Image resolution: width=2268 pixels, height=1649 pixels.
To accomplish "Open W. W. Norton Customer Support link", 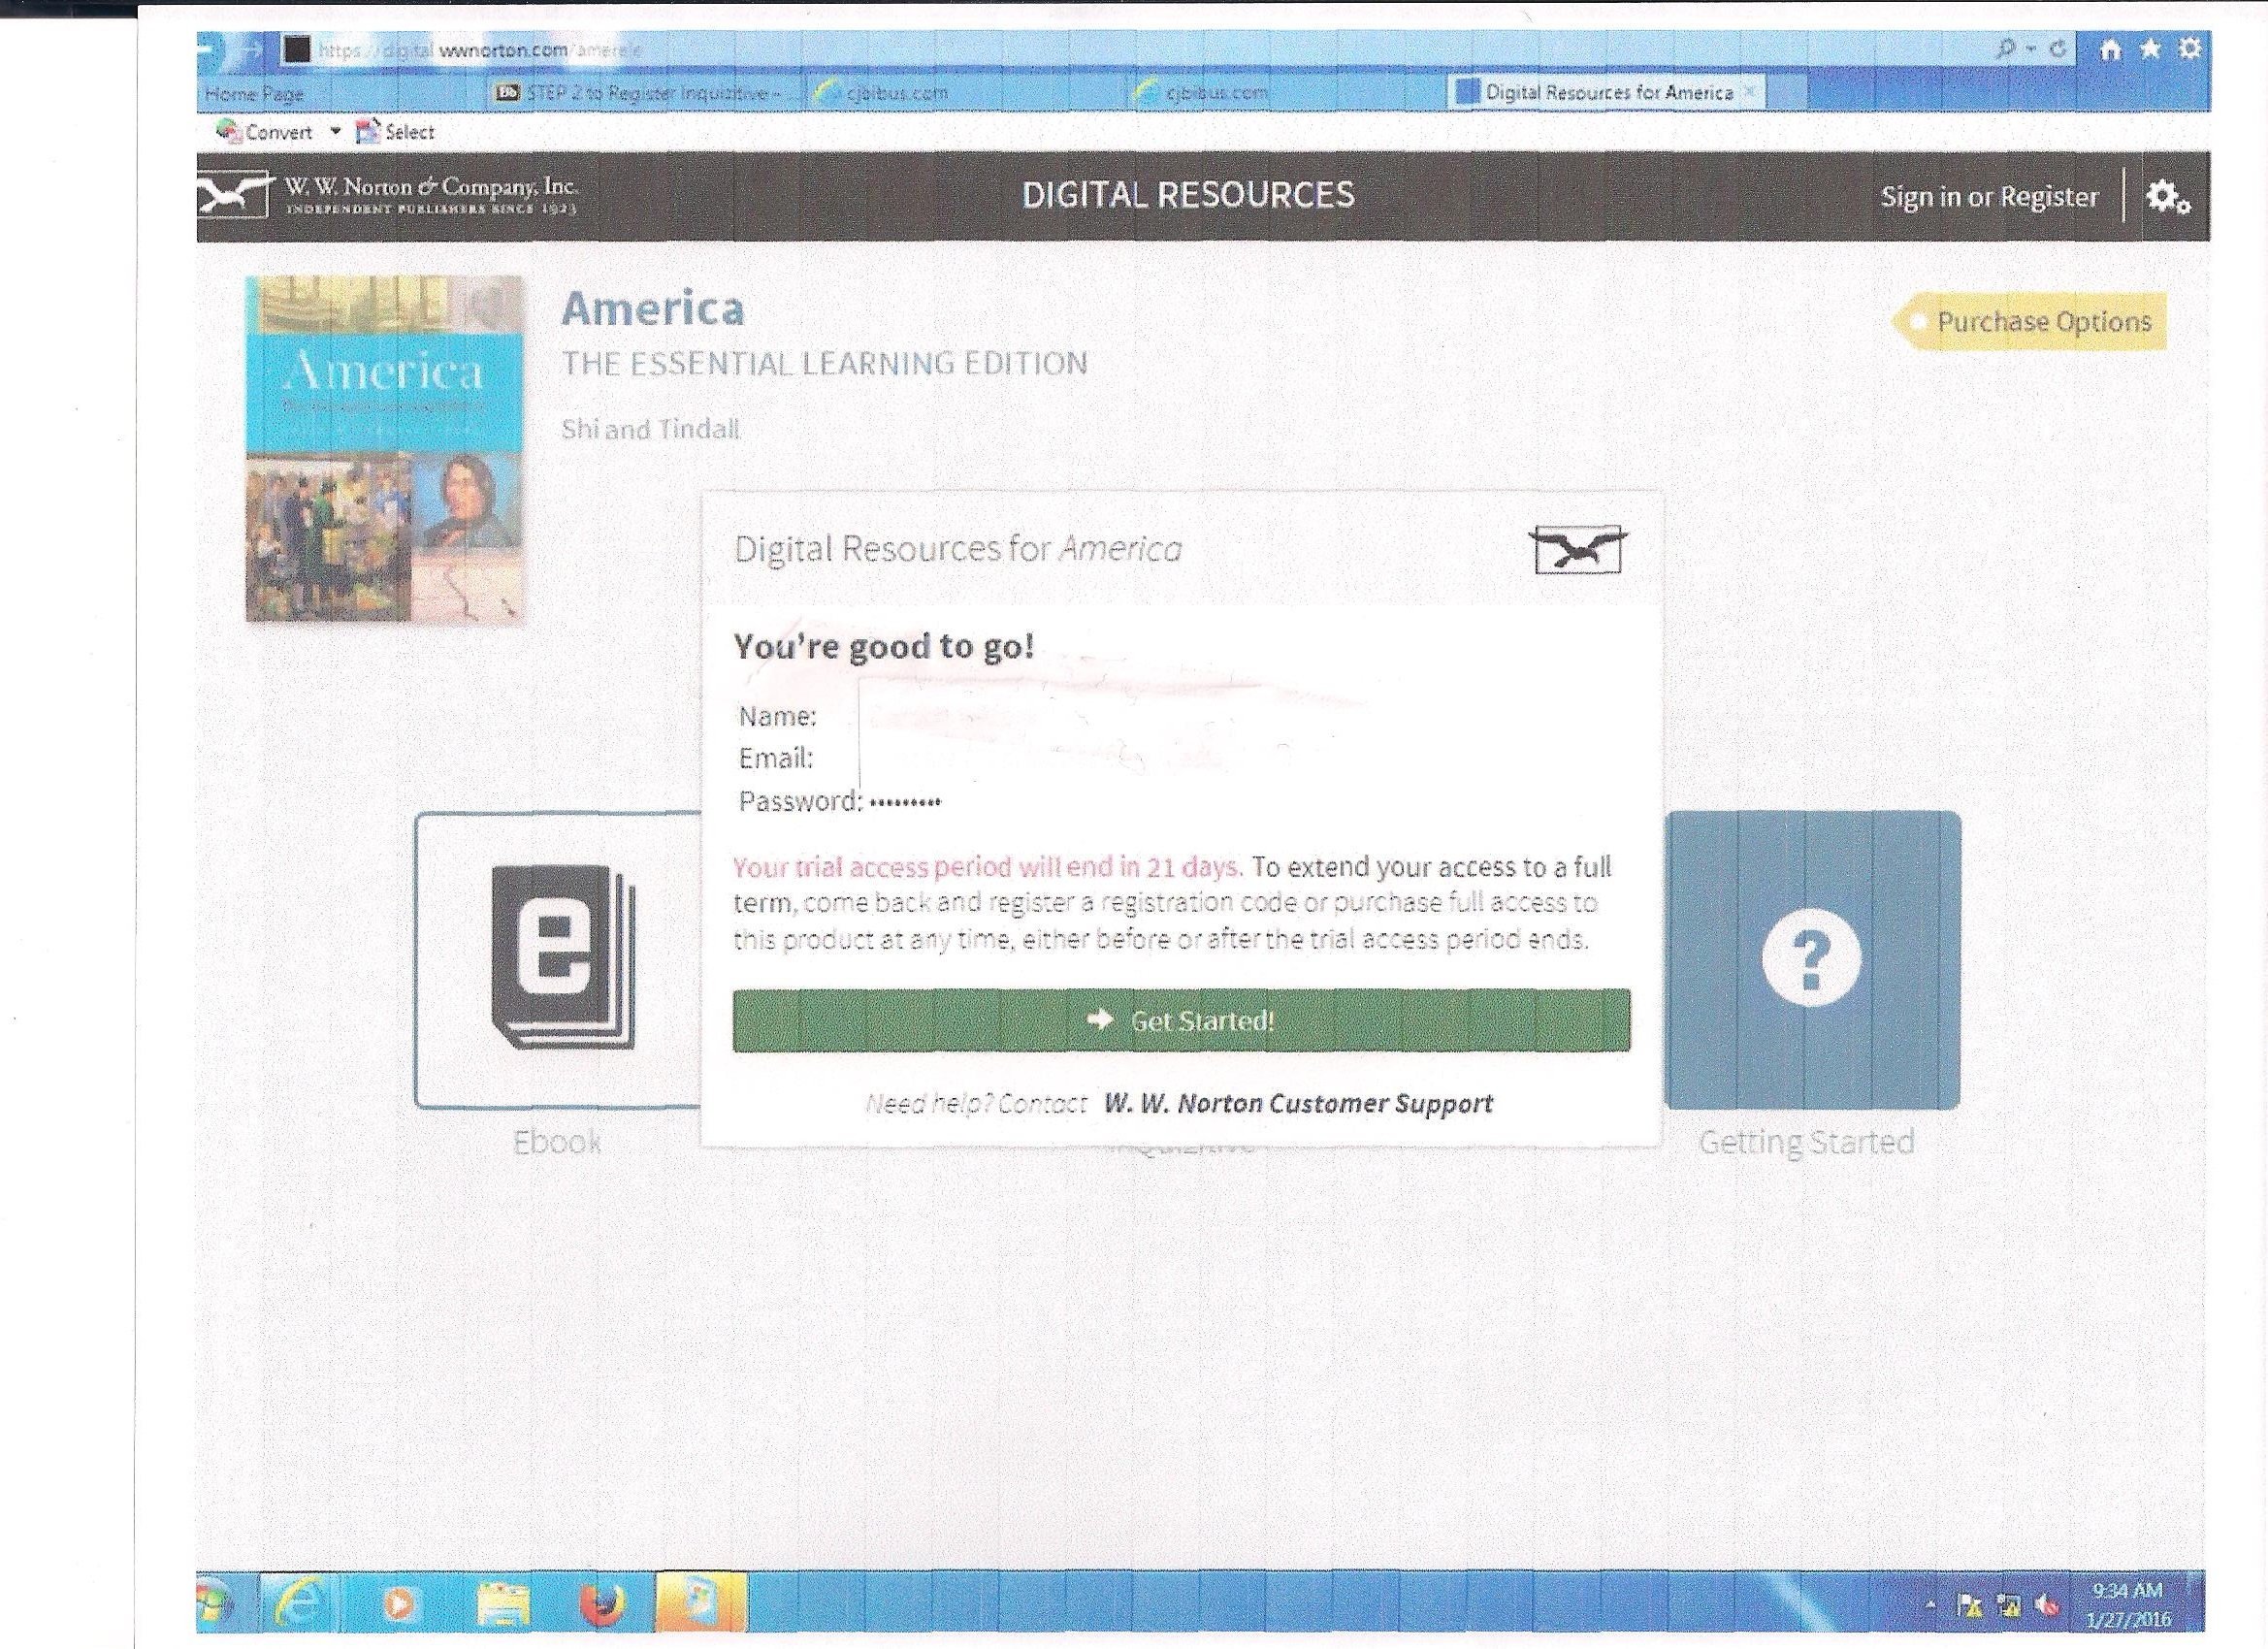I will tap(1298, 1103).
